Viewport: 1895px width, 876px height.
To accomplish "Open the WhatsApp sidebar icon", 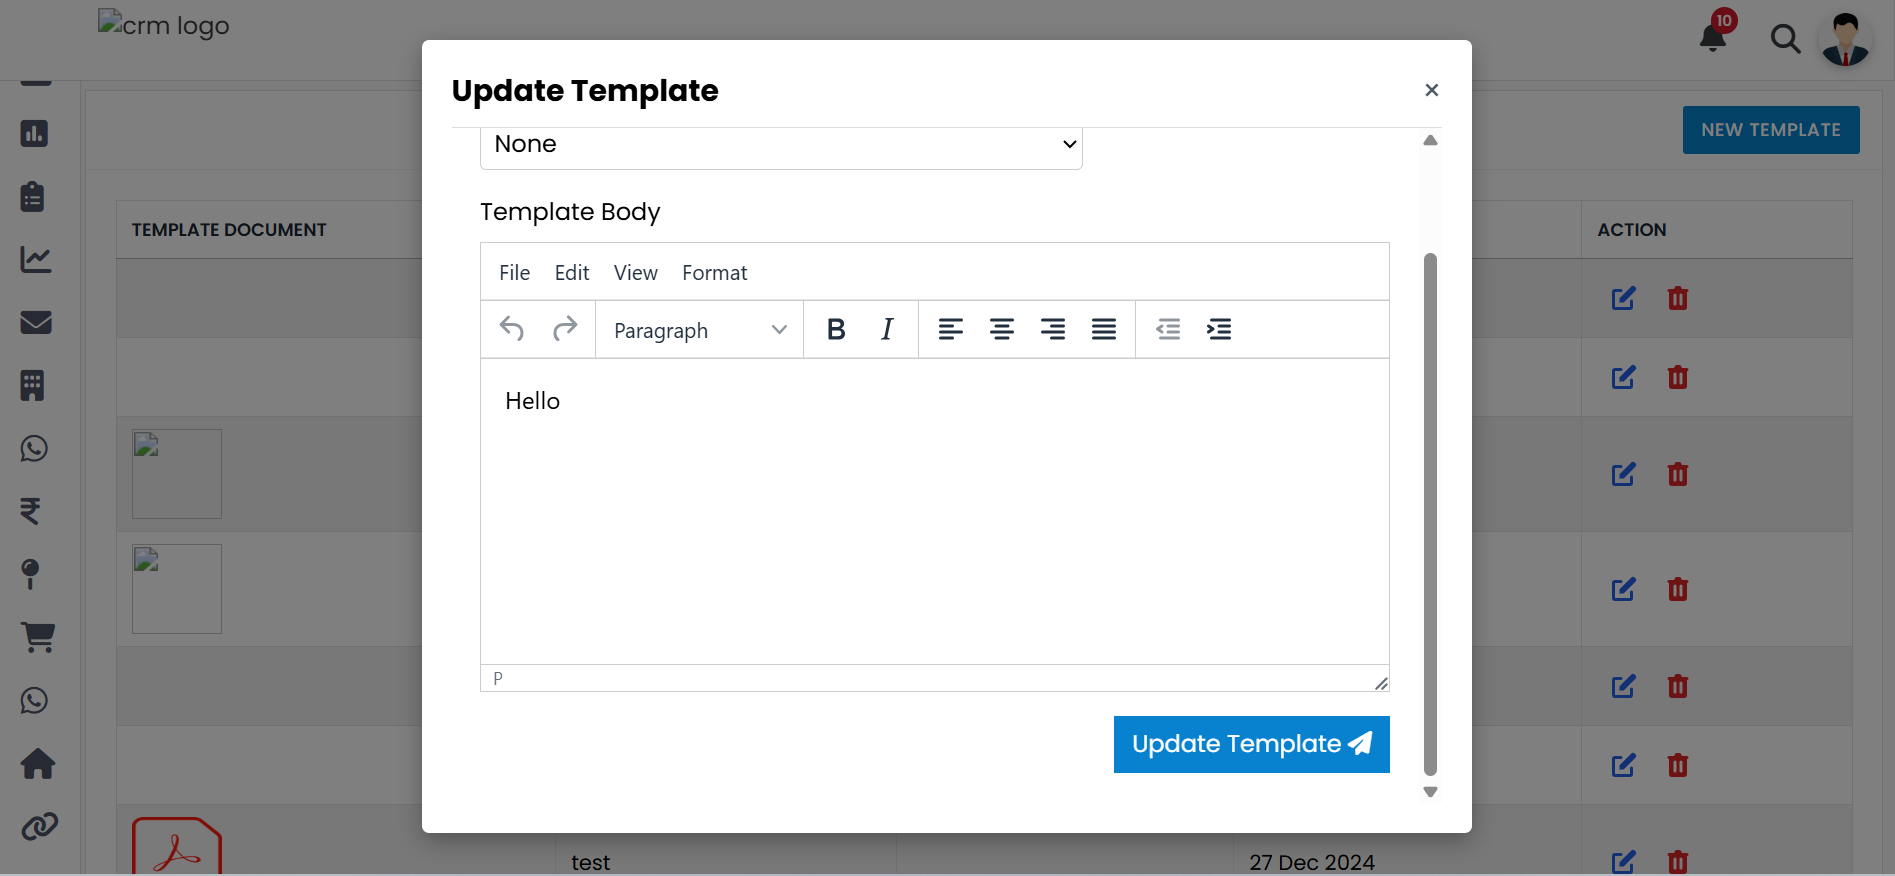I will click(35, 449).
